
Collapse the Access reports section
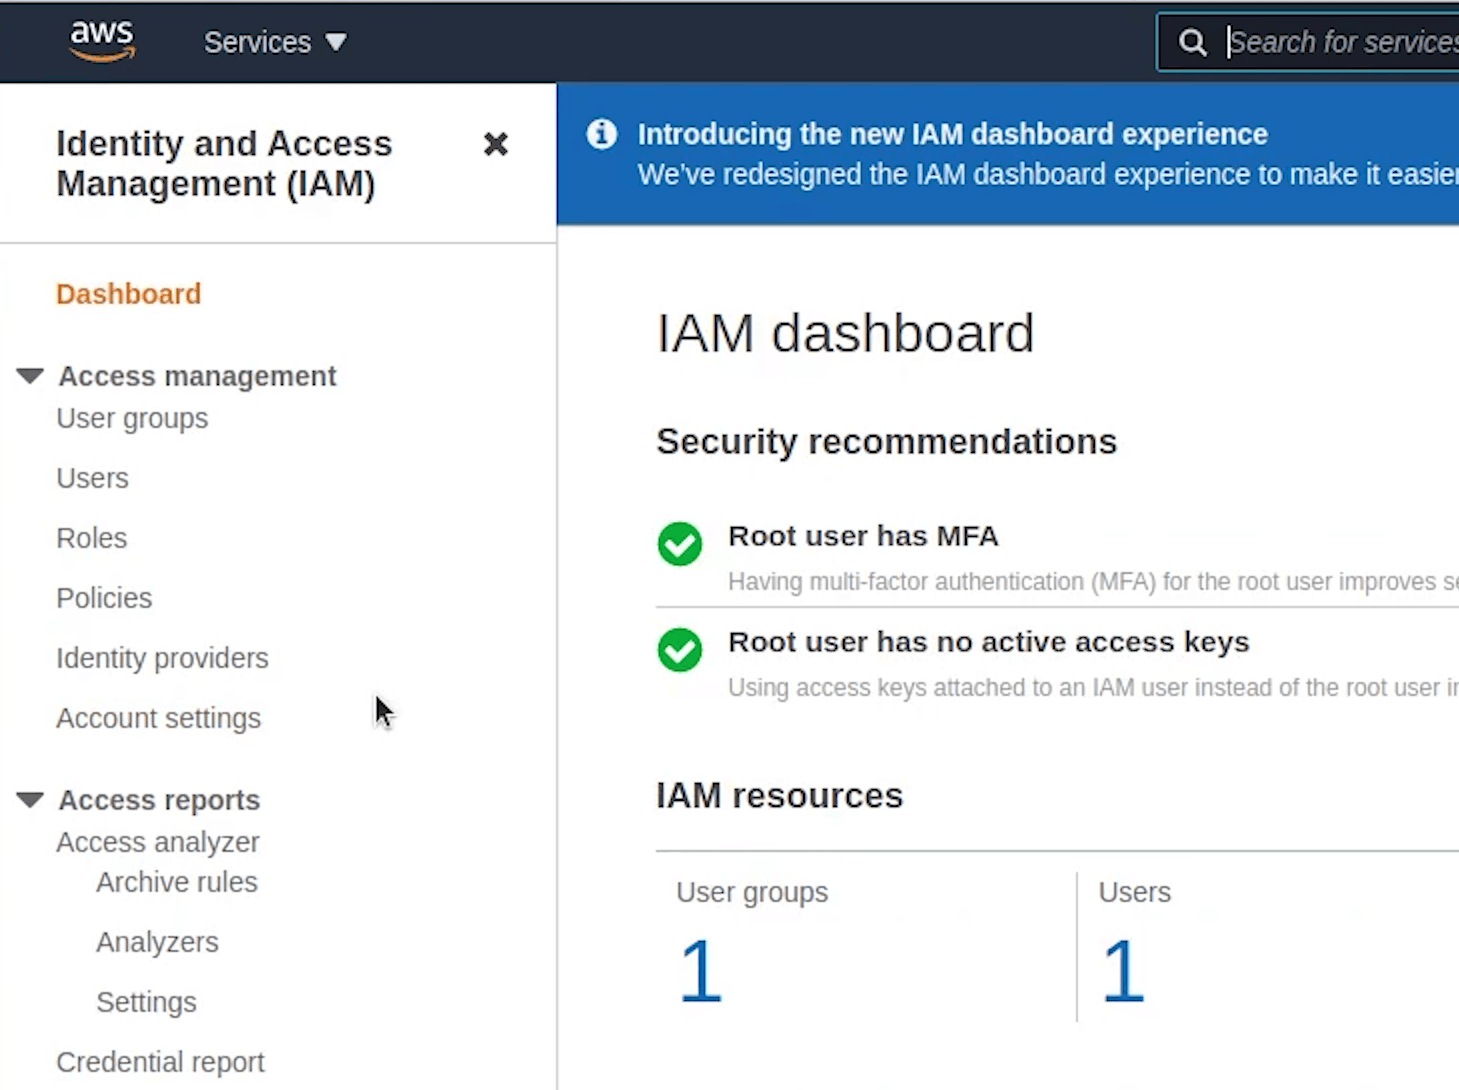tap(30, 800)
